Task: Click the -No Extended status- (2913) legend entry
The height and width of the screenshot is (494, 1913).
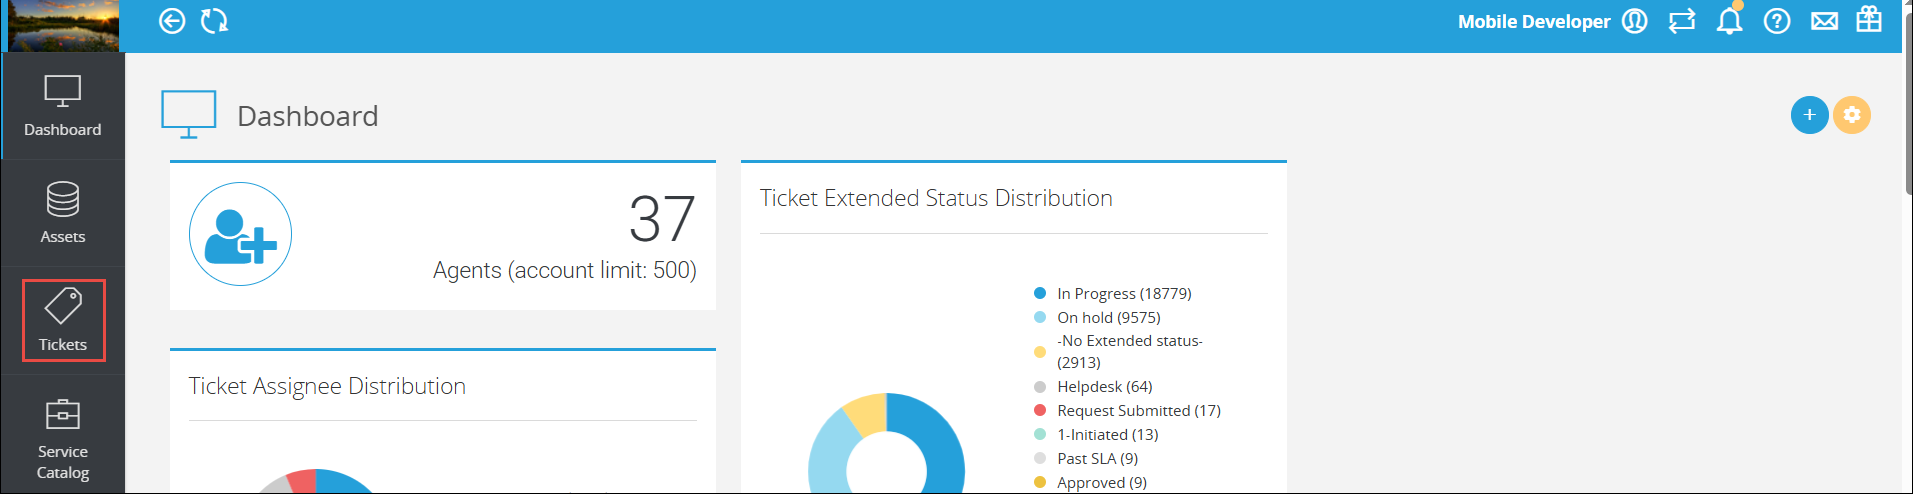Action: 1118,351
